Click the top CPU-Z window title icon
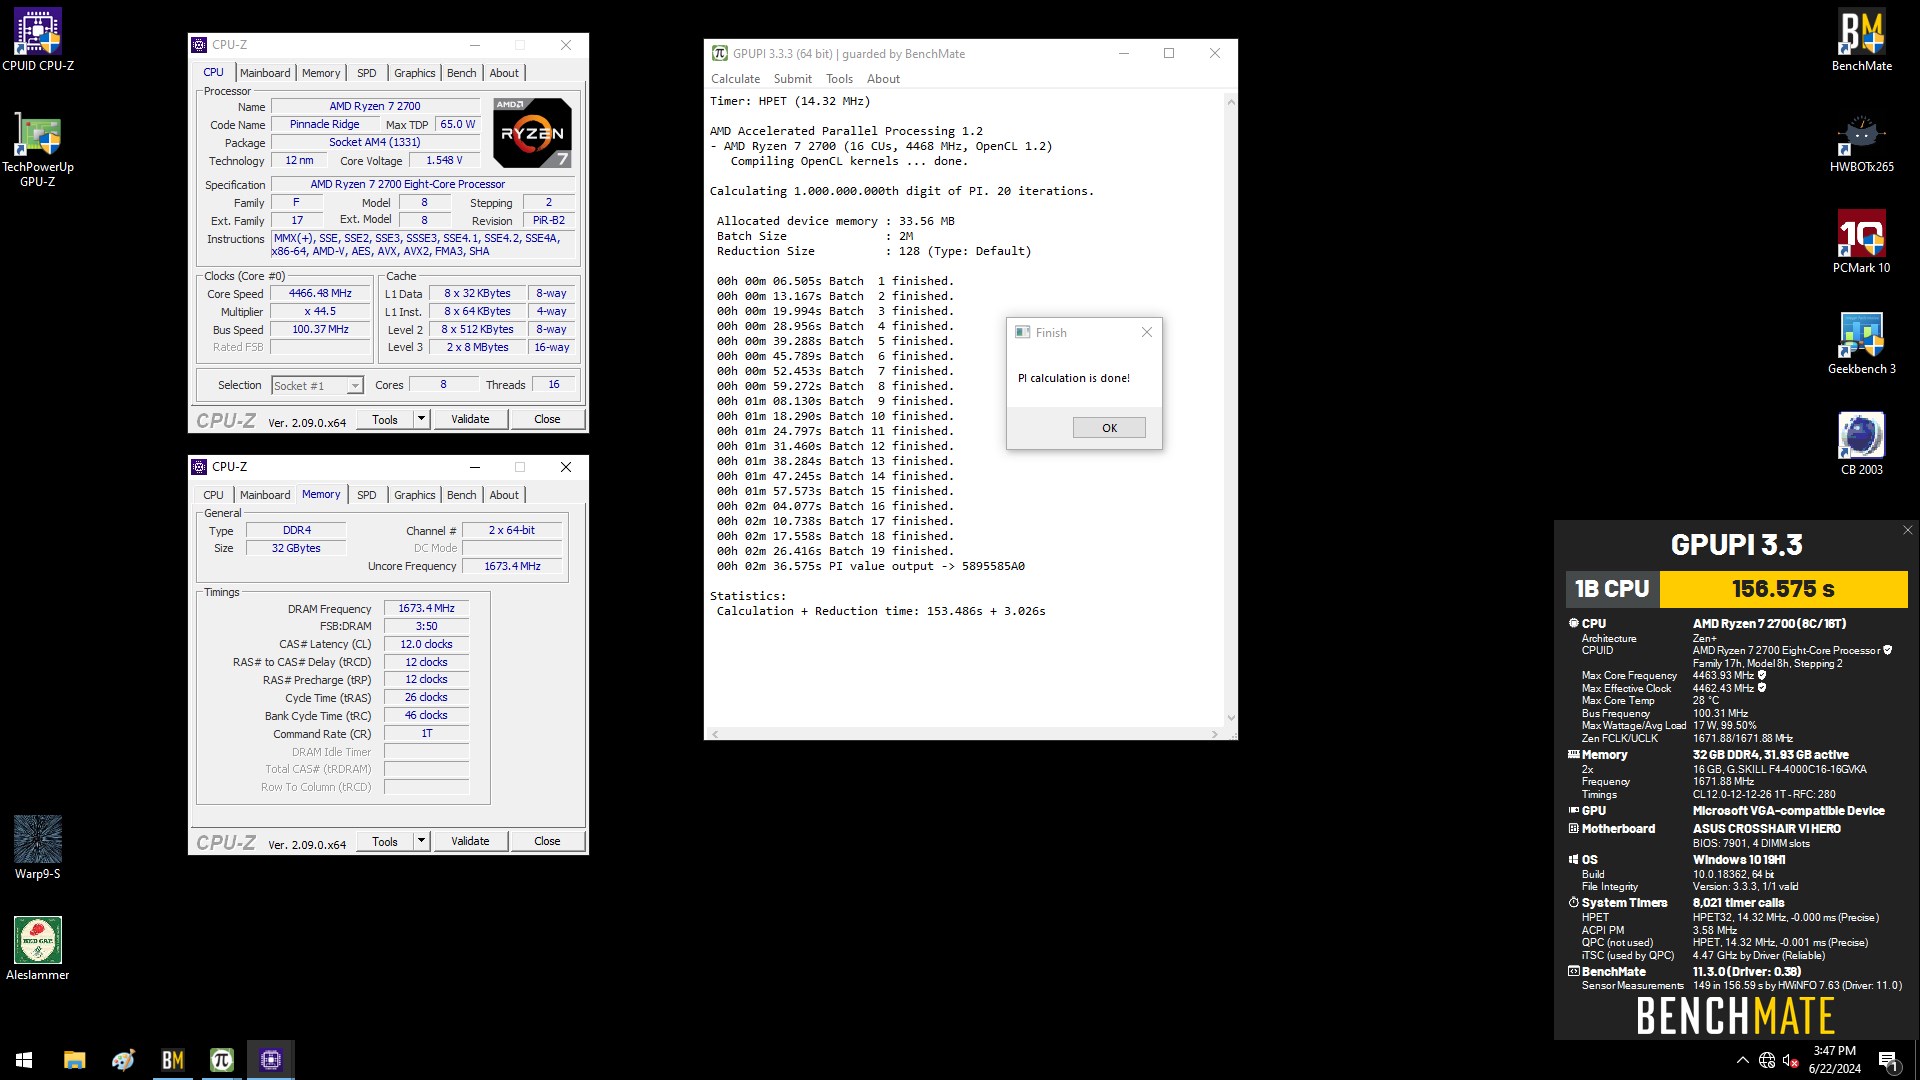This screenshot has width=1920, height=1080. click(x=199, y=45)
